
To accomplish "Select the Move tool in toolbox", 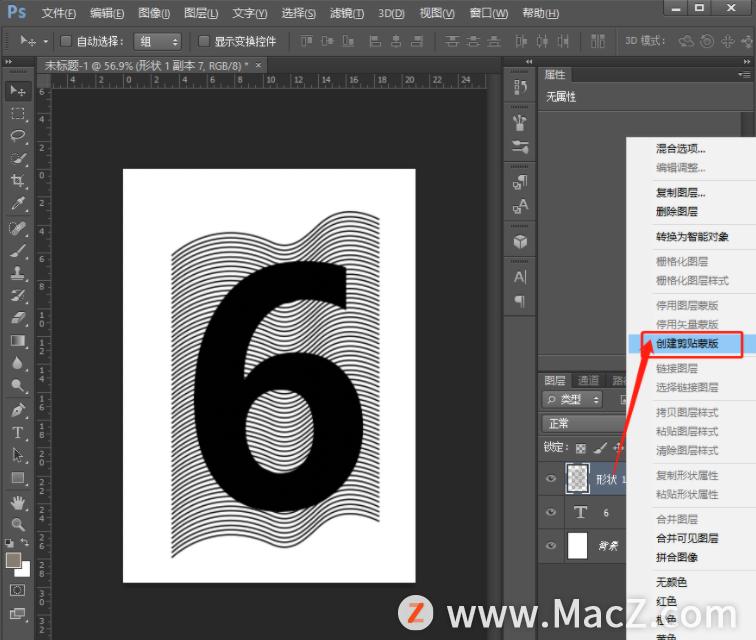I will pos(18,91).
